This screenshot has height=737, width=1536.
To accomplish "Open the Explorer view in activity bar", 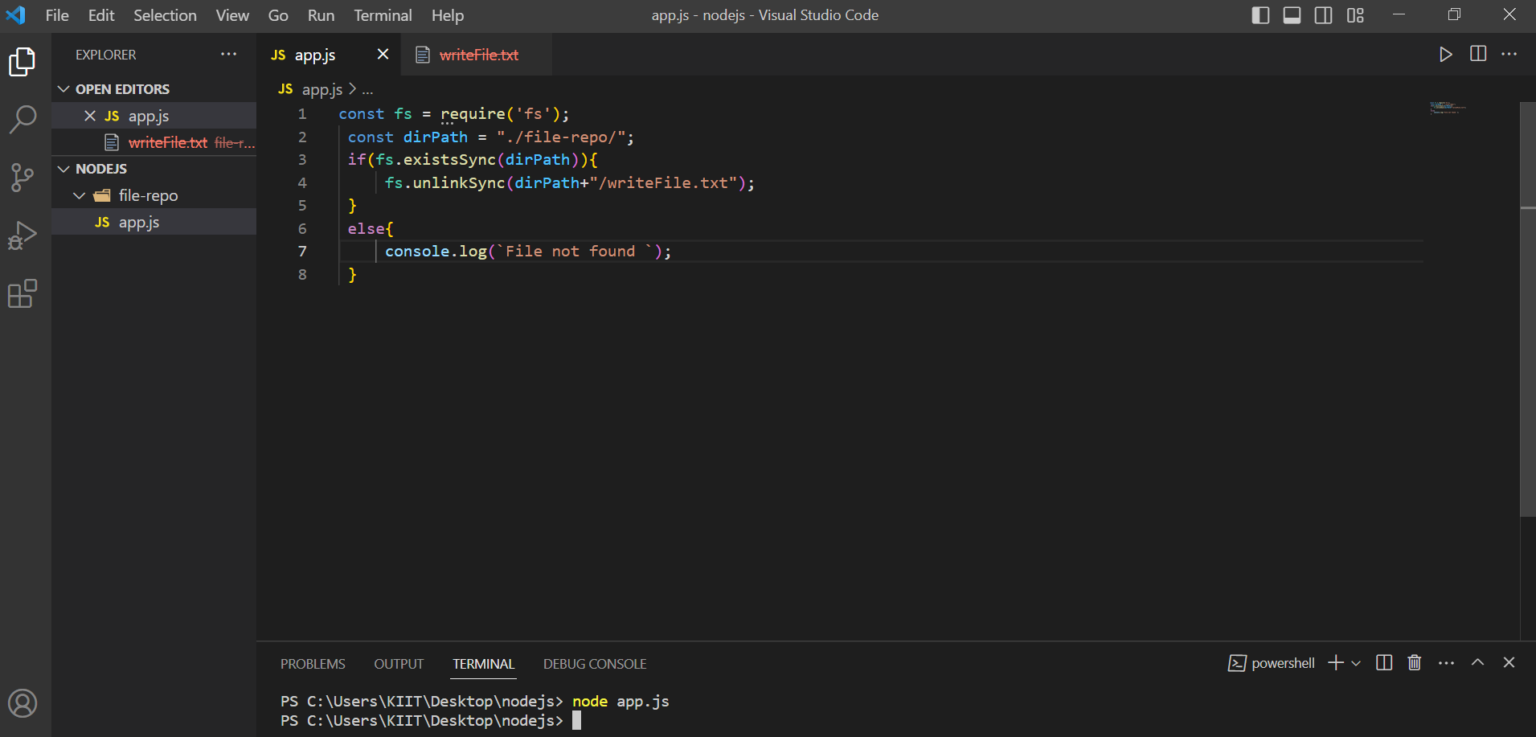I will [21, 61].
